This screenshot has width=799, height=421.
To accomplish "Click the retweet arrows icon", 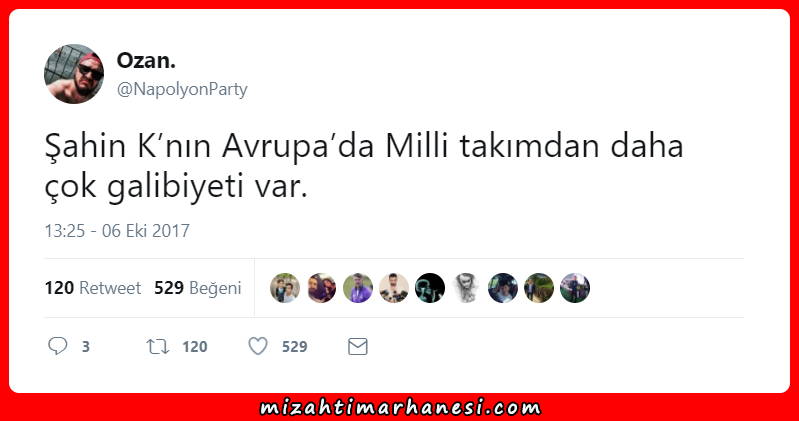I will pos(157,347).
